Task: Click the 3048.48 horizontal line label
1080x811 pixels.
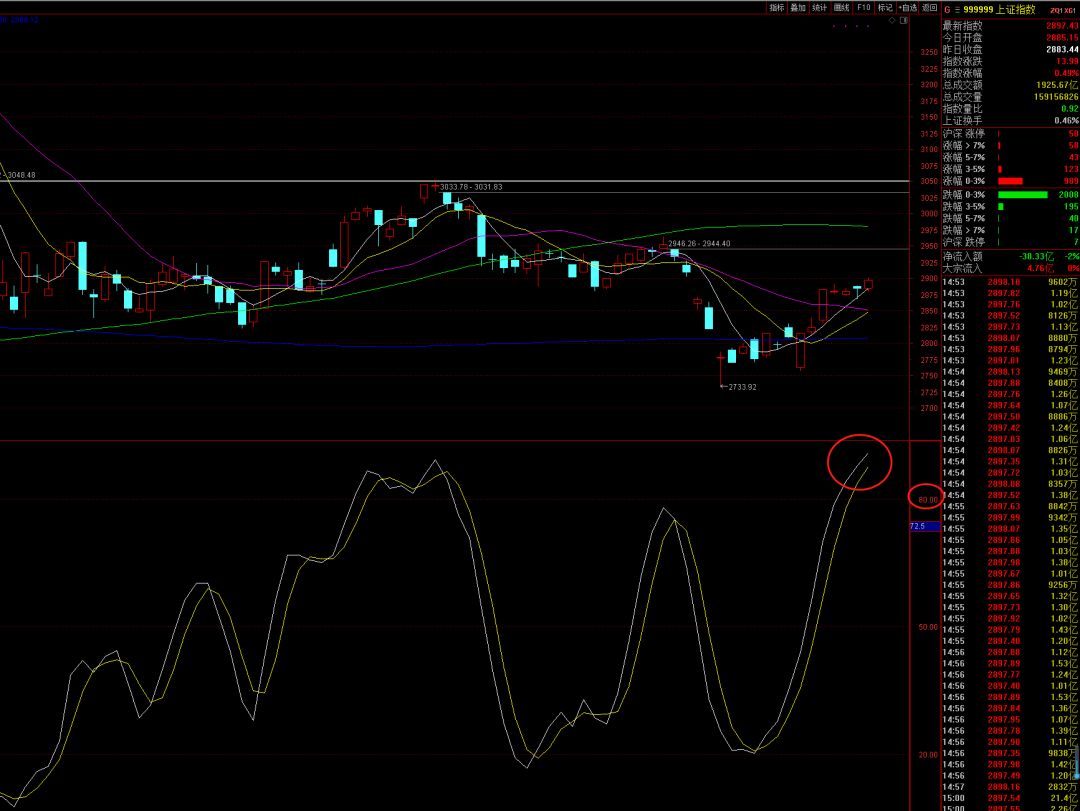Action: pyautogui.click(x=21, y=175)
